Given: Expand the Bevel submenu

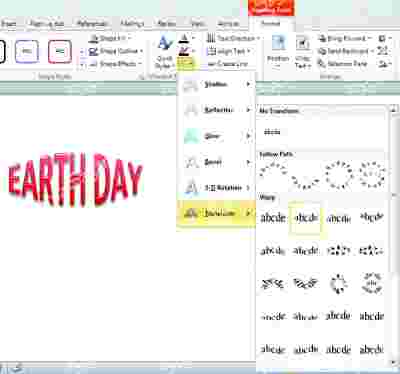Looking at the screenshot, I should click(217, 162).
